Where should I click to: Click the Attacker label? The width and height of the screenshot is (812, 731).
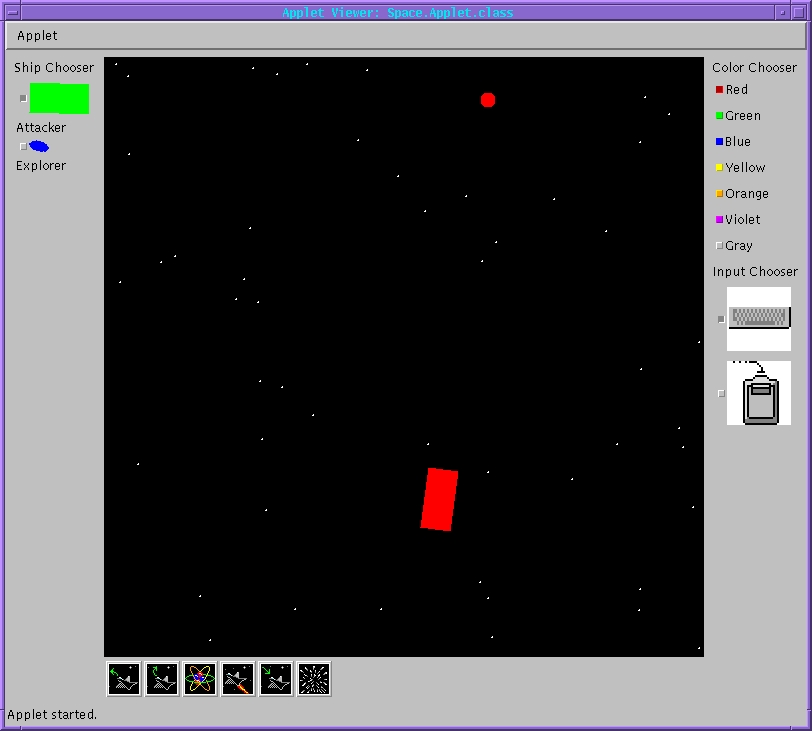pos(41,127)
